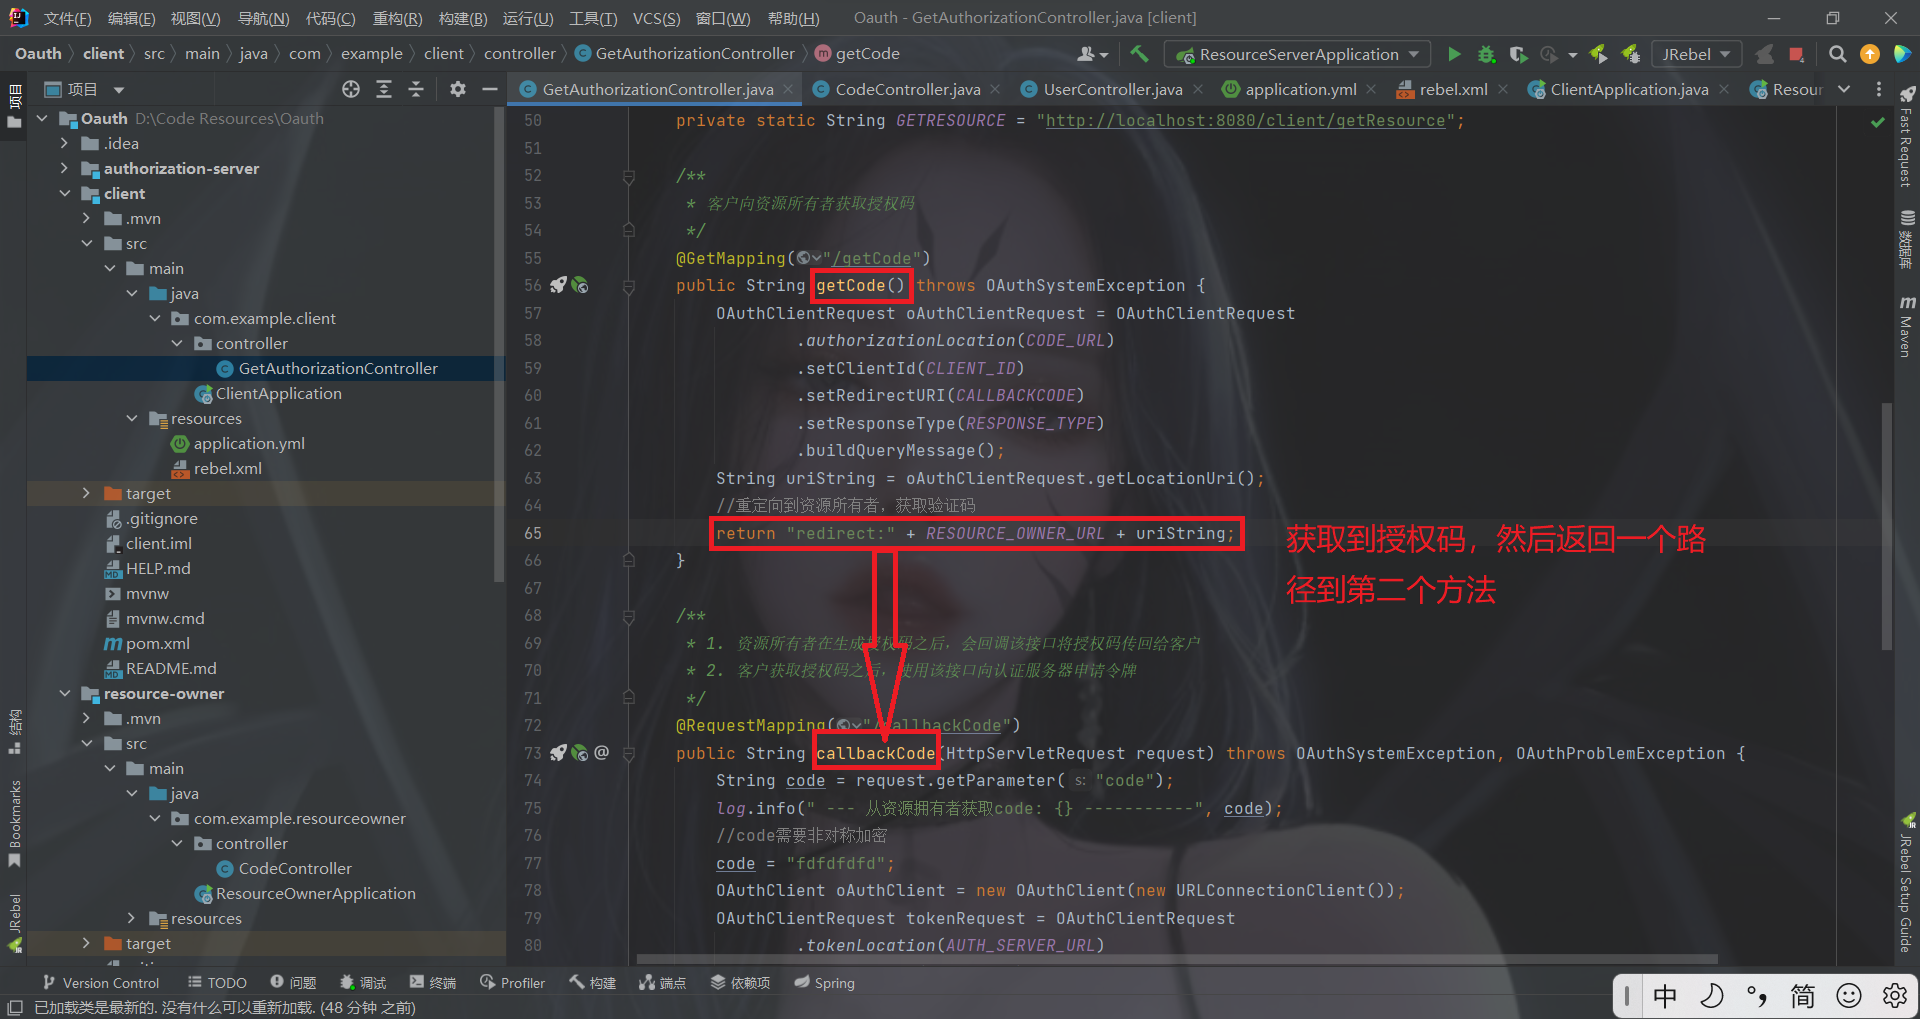The image size is (1920, 1019).
Task: Switch the 中 input method indicator
Action: pyautogui.click(x=1663, y=996)
